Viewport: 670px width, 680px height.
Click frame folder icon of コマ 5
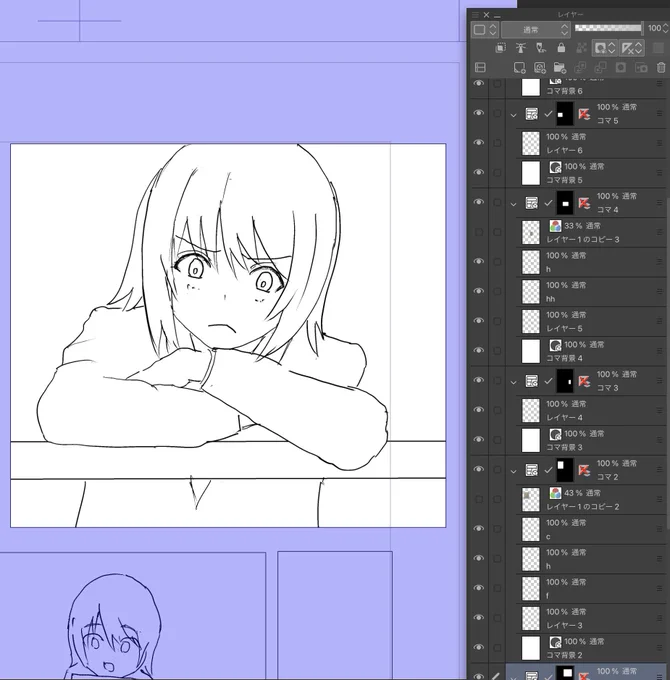coord(532,114)
